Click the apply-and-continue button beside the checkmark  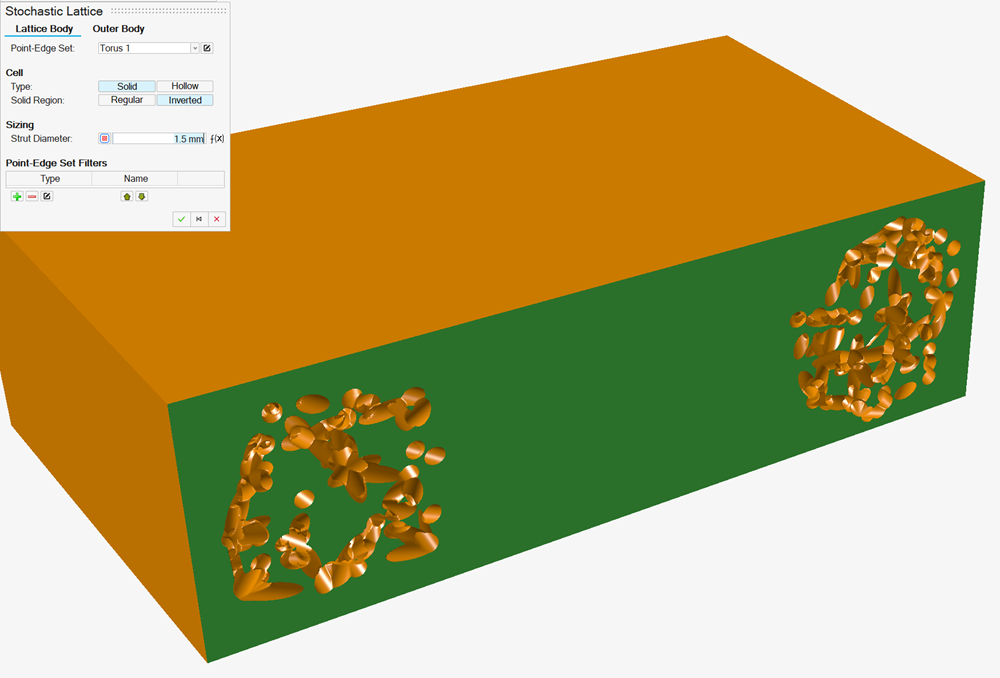tap(199, 219)
